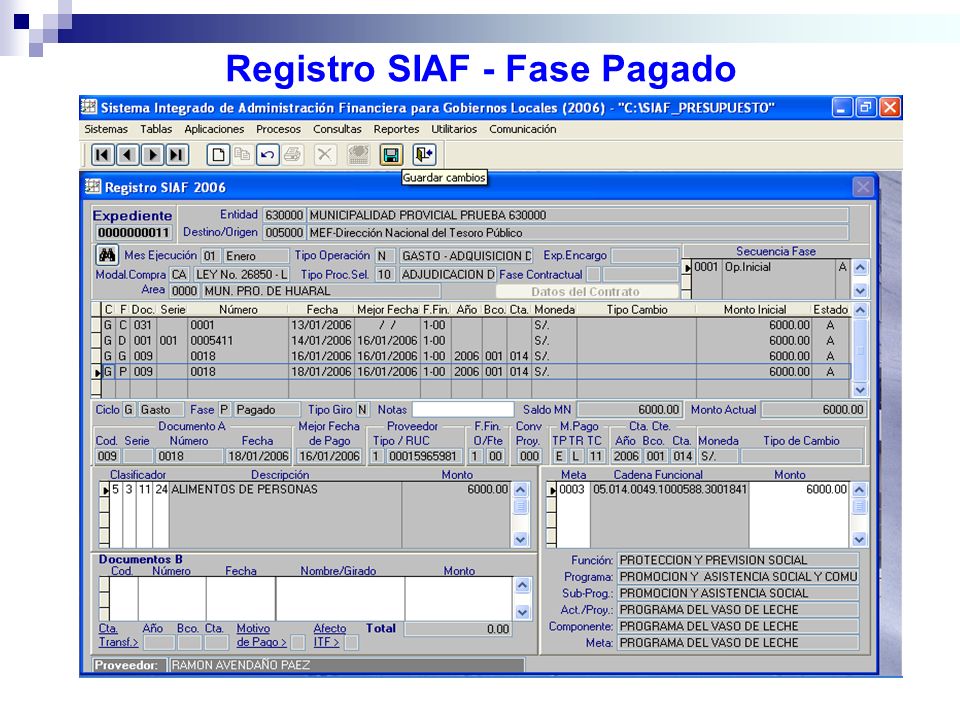Click the Proveedor RUC field 00015965981
The width and height of the screenshot is (960, 720).
[423, 456]
